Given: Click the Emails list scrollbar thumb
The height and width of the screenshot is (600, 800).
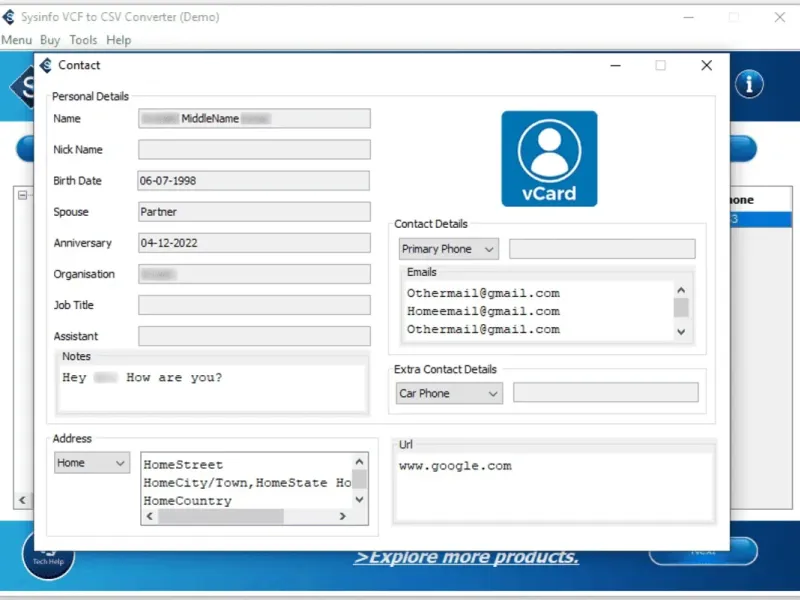Looking at the screenshot, I should click(681, 308).
